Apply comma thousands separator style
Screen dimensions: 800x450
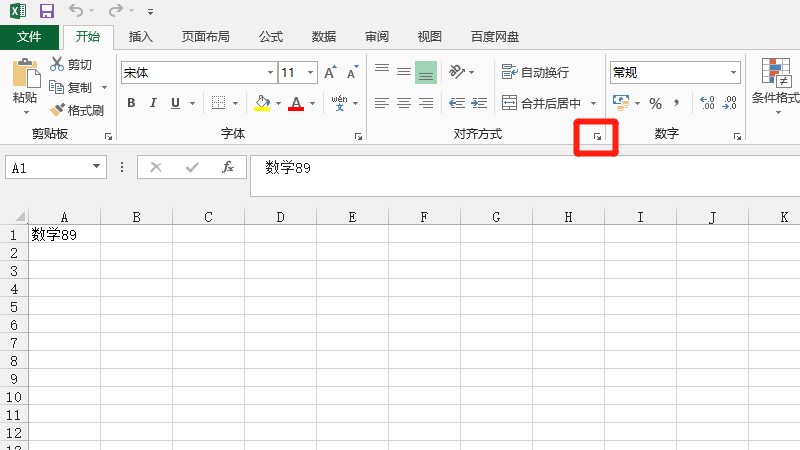pos(677,103)
